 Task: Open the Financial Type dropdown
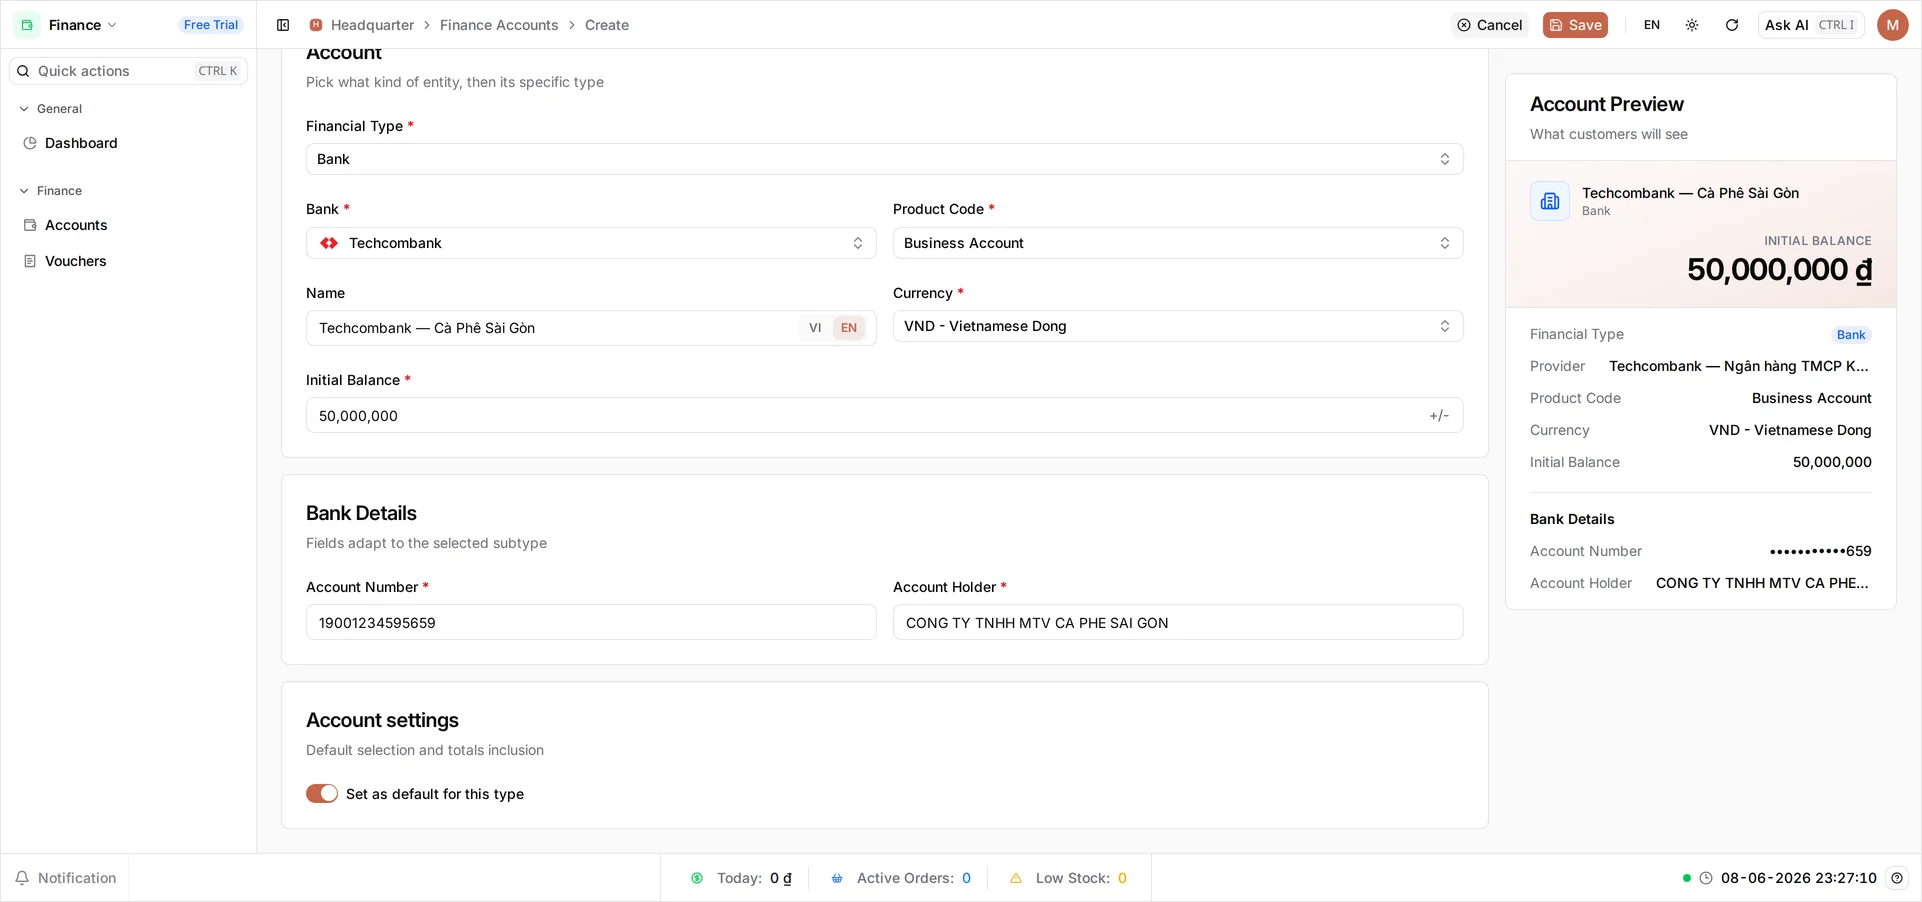pos(885,159)
